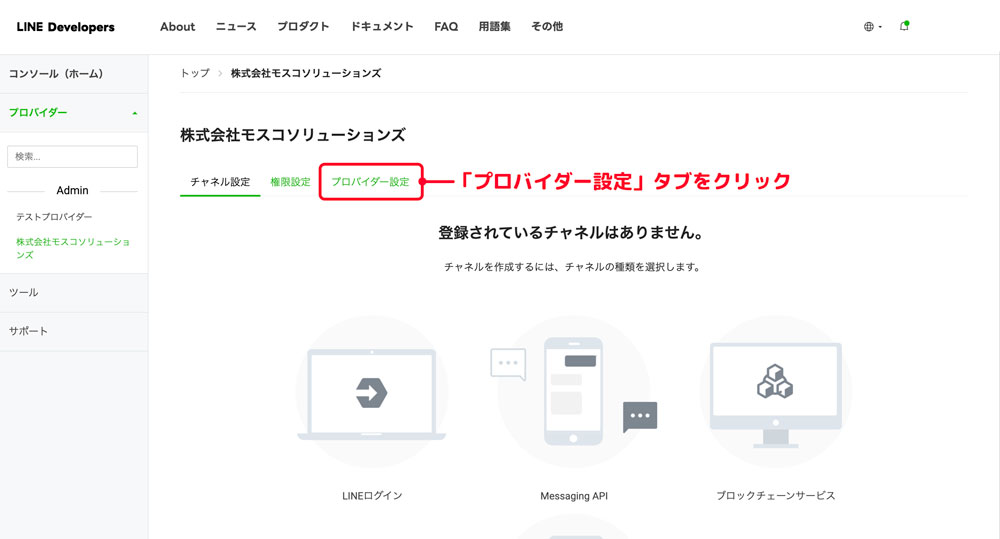
Task: Switch to the チャネル設定 tab
Action: click(220, 182)
